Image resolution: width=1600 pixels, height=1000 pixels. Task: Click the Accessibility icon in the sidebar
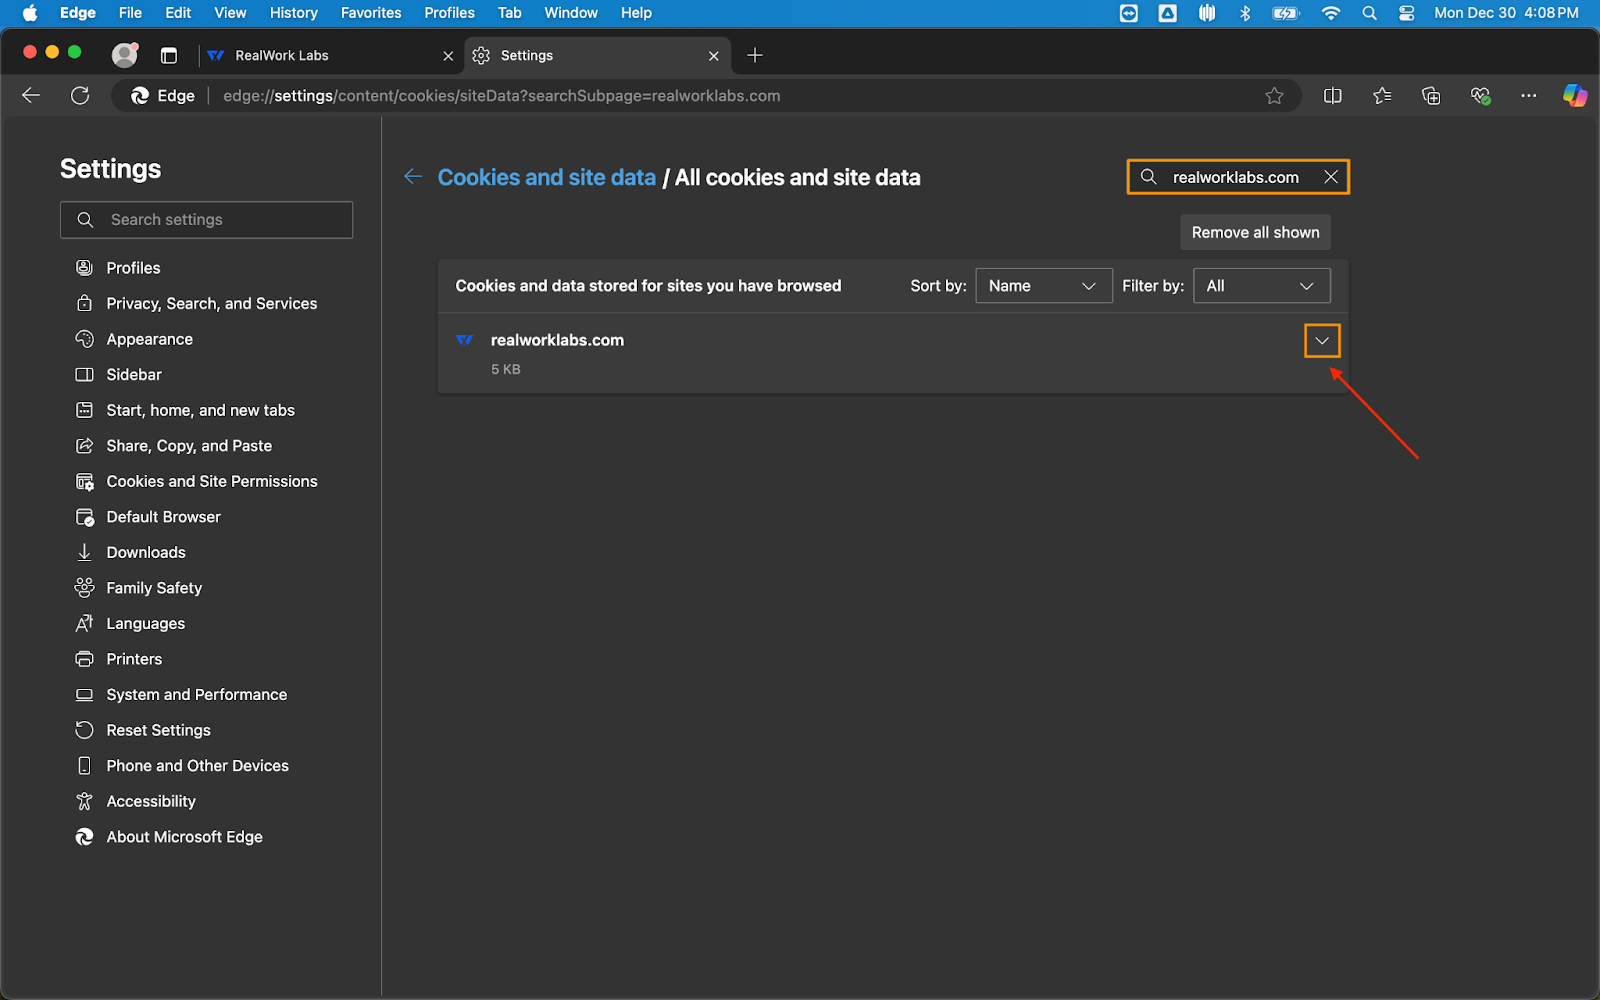[85, 801]
